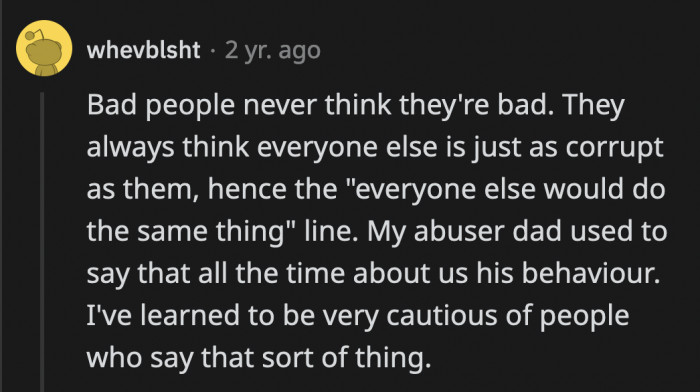Click the word "corrupt" in the comment

614,148
